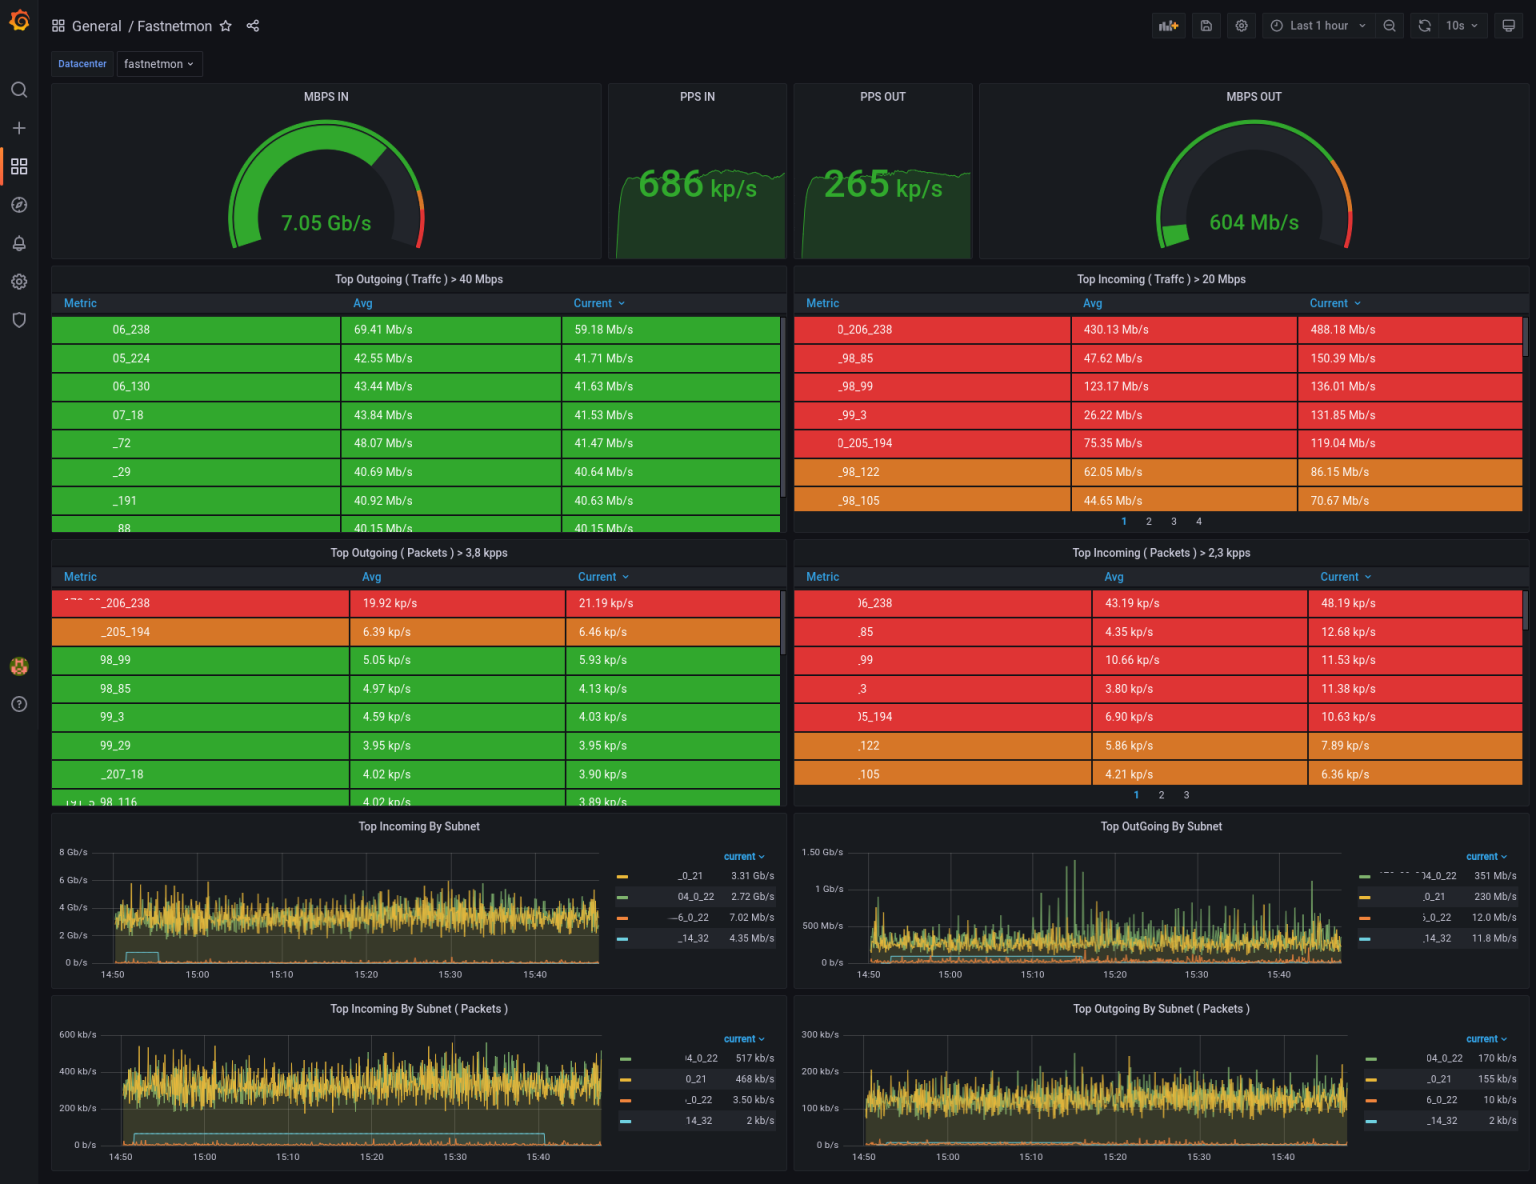Save the dashboard using the disk icon
The height and width of the screenshot is (1184, 1536).
[x=1206, y=25]
